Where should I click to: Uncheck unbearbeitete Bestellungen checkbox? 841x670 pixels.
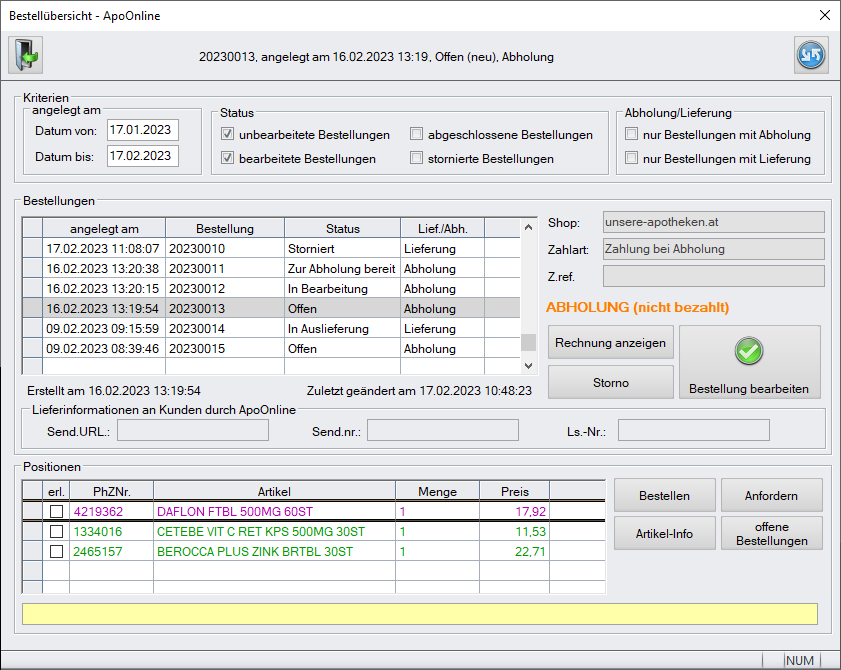coord(228,135)
